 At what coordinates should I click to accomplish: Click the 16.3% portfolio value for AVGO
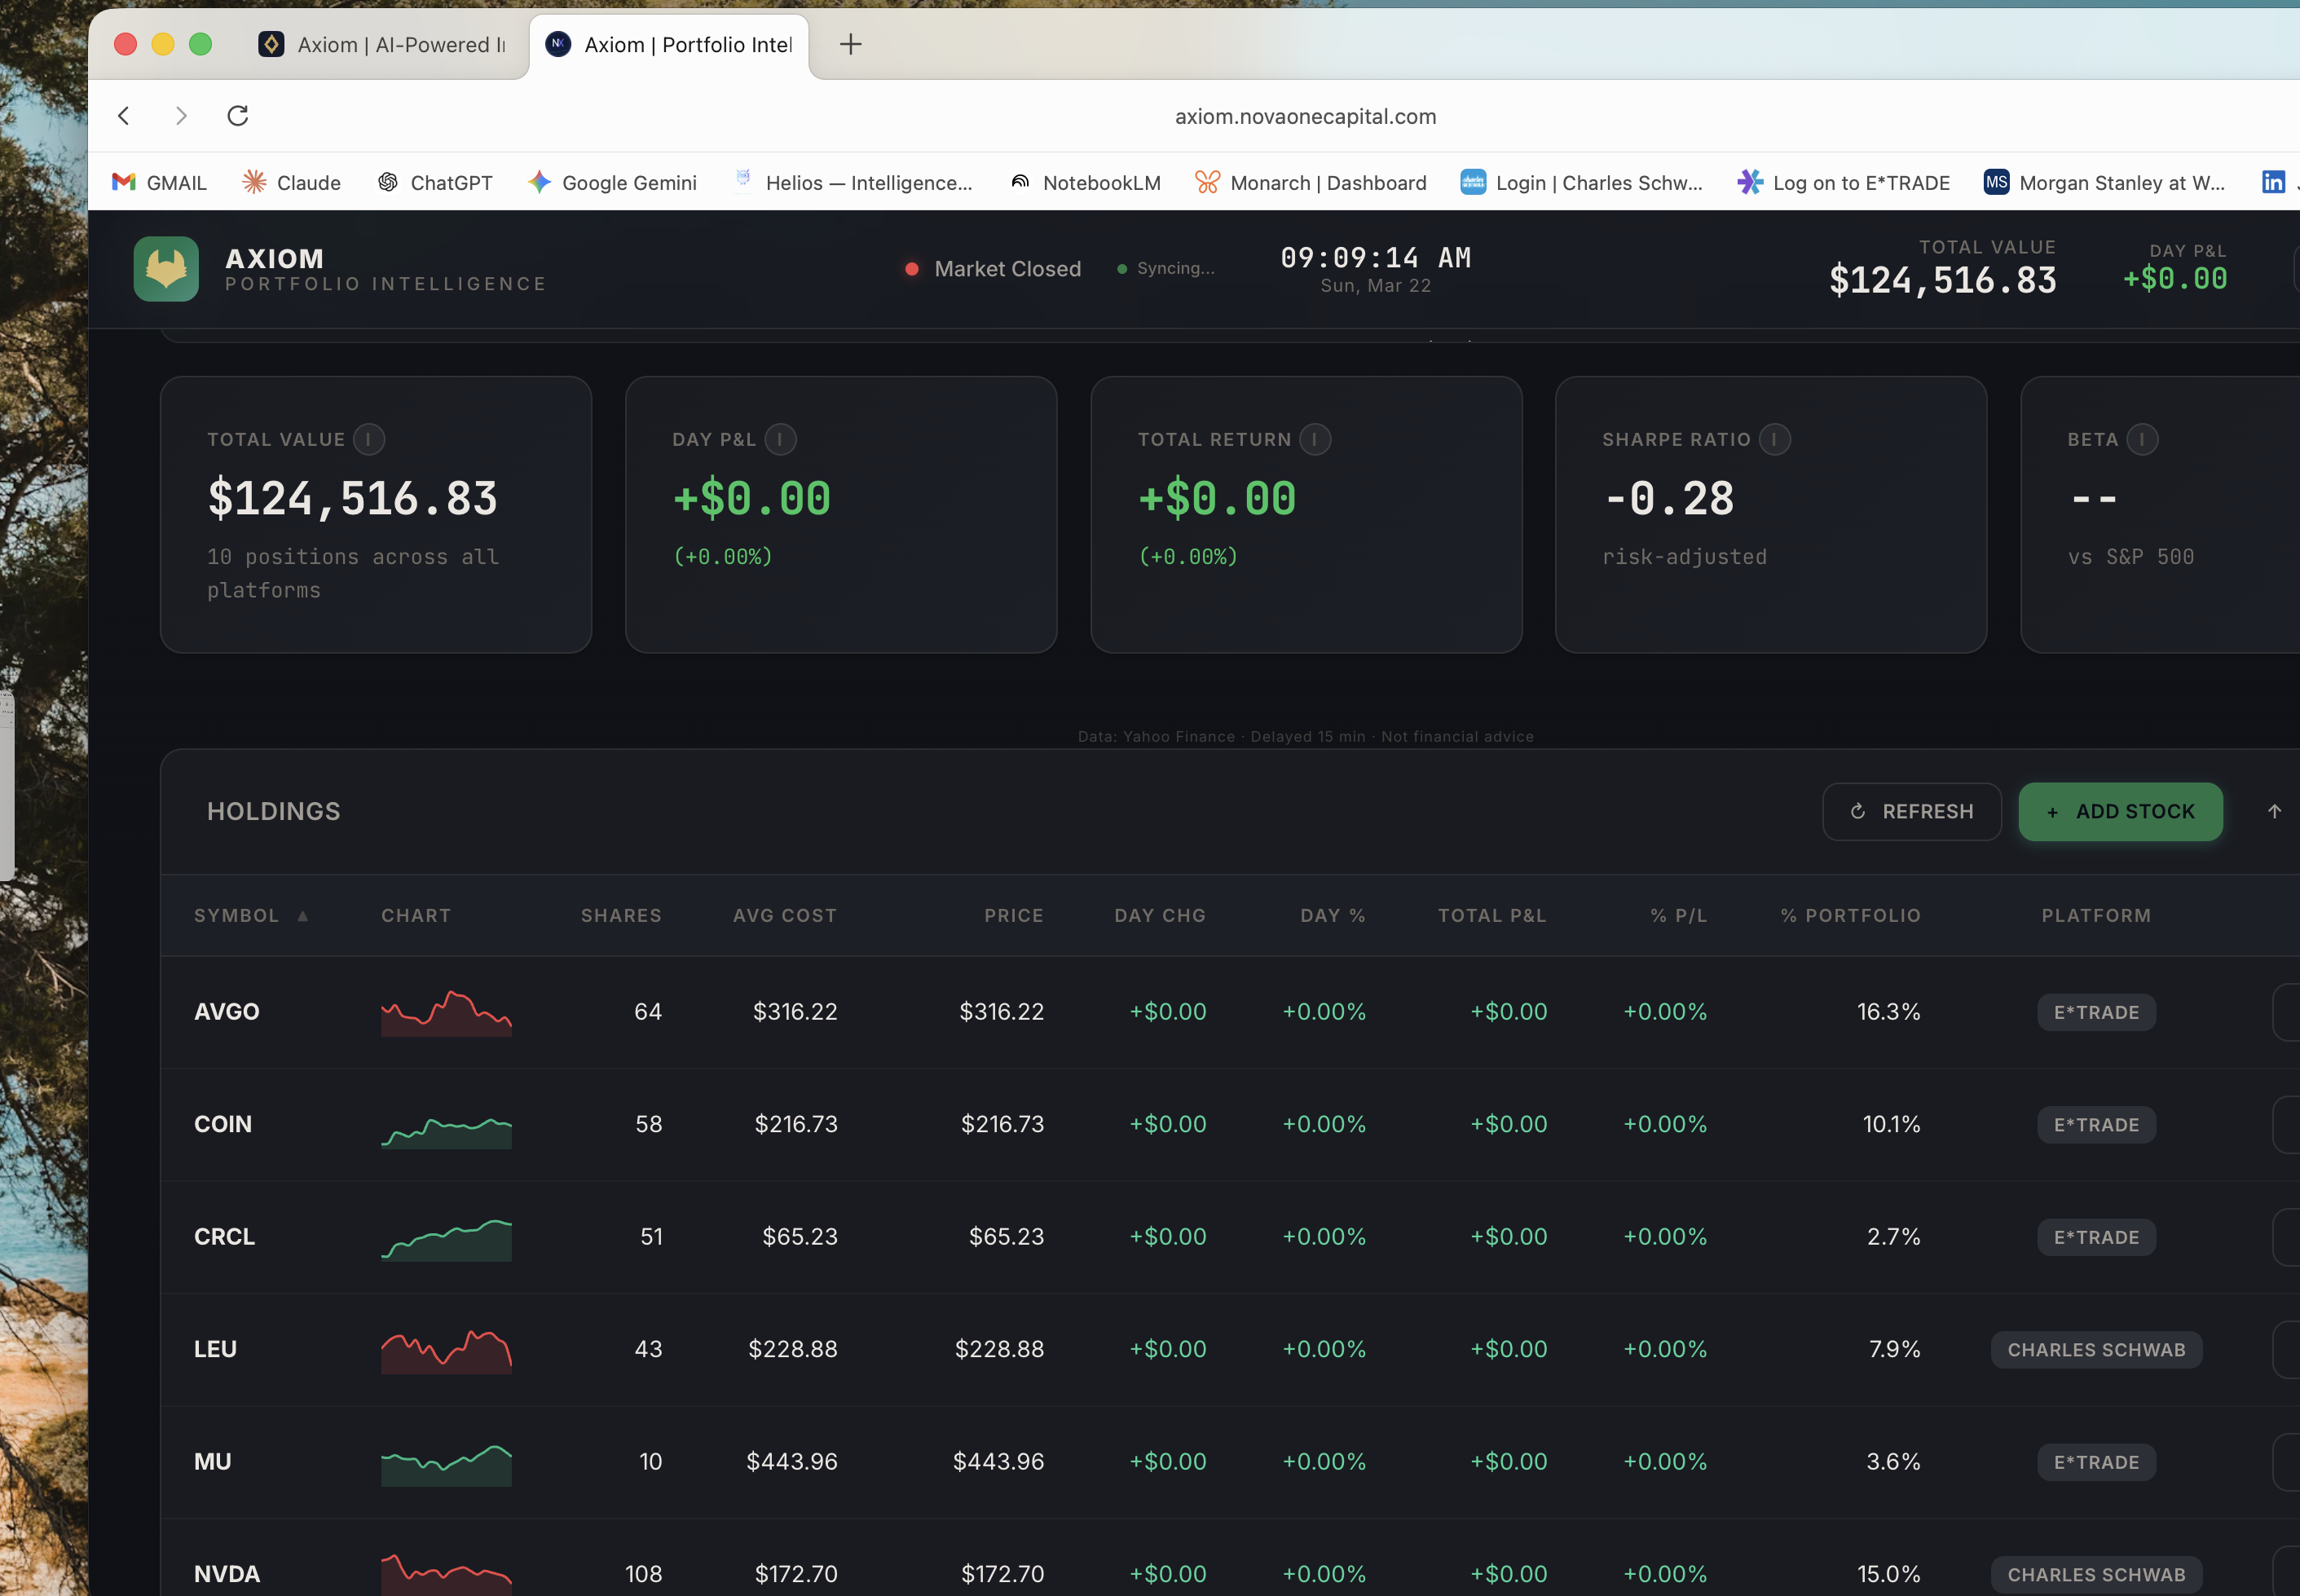pyautogui.click(x=1888, y=1011)
